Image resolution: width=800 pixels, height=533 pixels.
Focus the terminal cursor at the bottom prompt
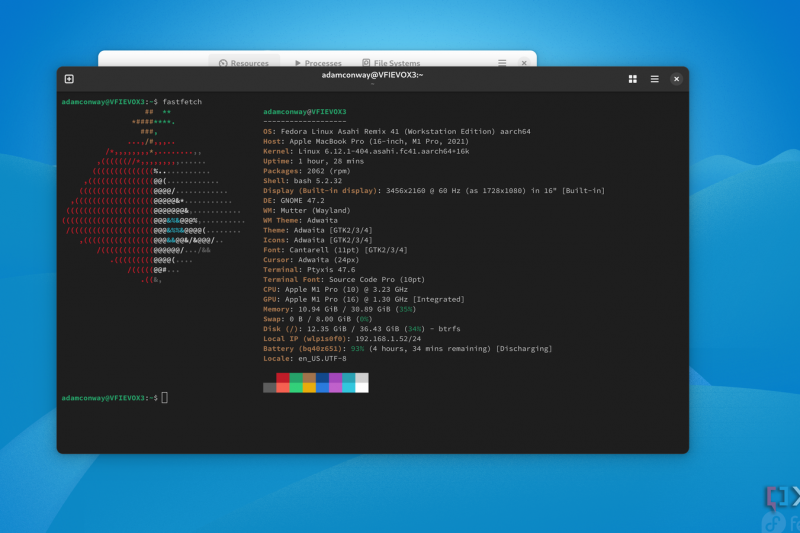pyautogui.click(x=164, y=397)
